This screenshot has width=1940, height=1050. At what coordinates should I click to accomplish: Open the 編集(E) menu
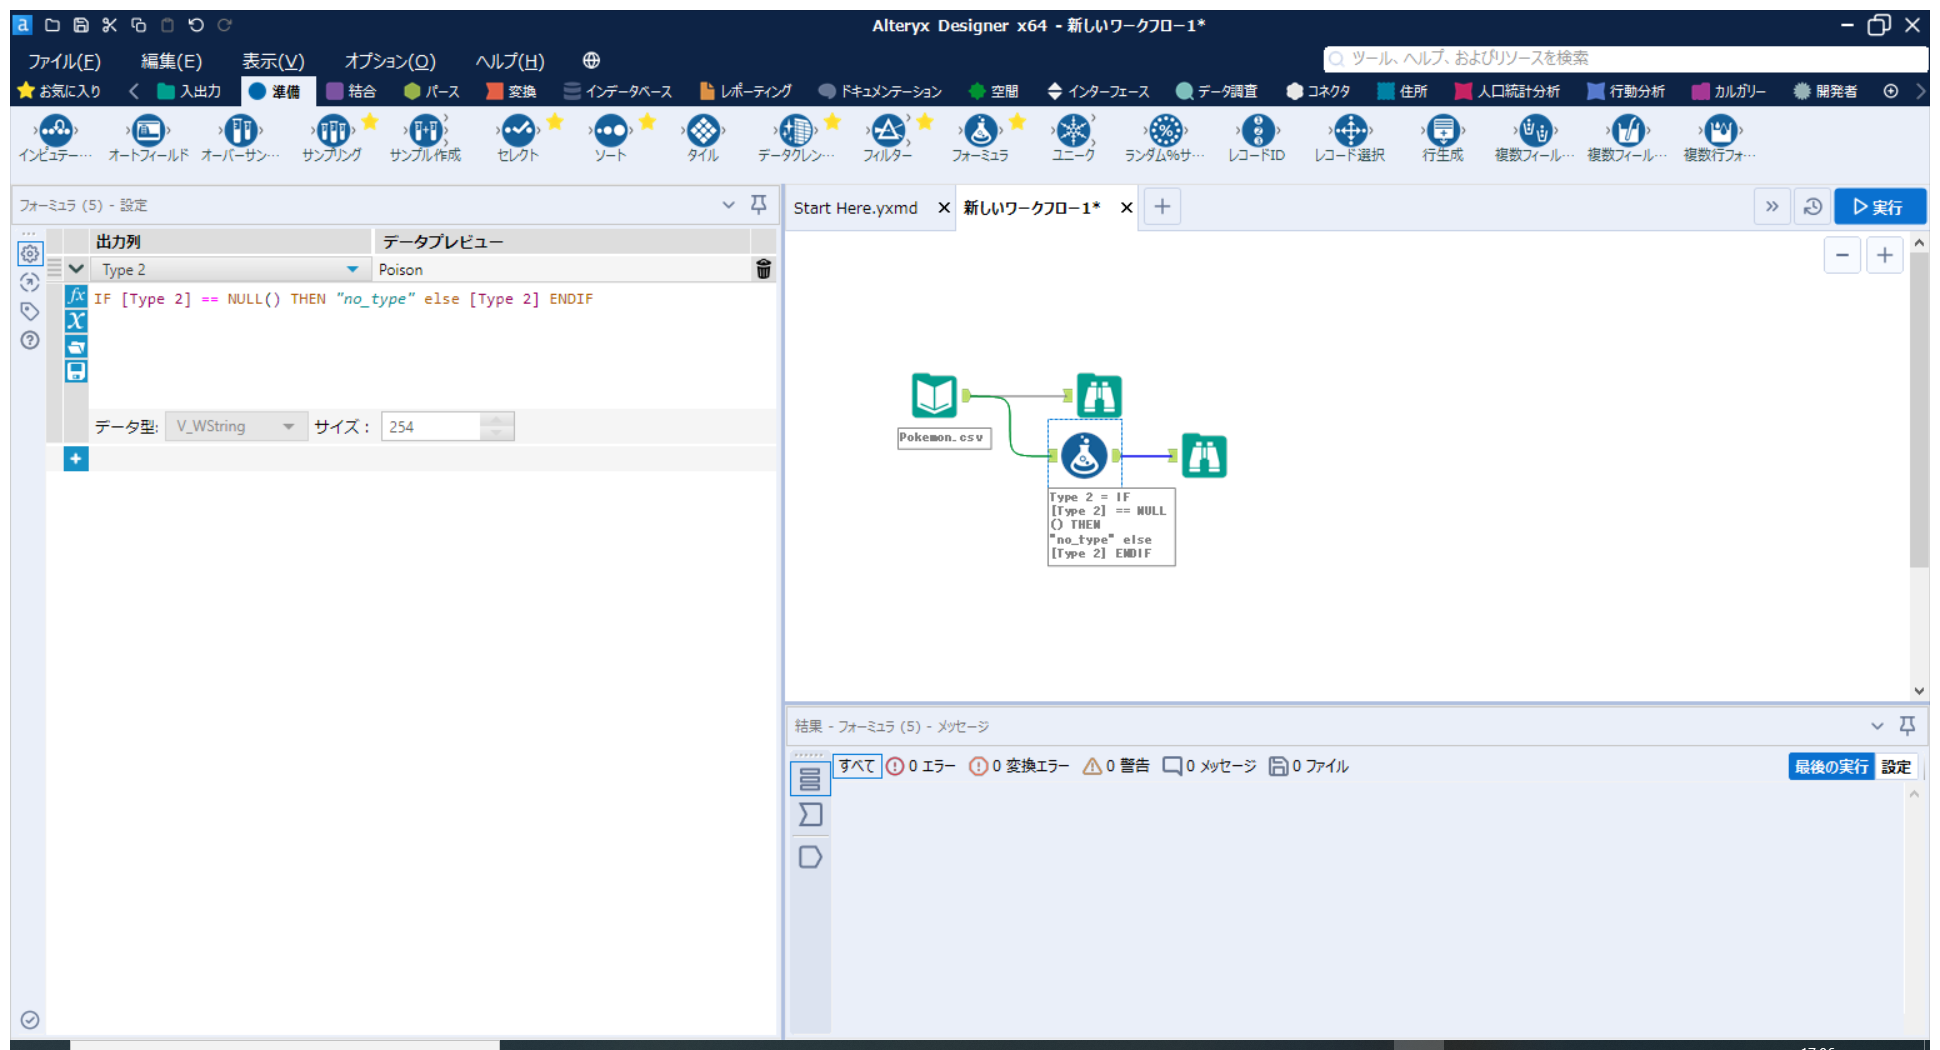pos(171,61)
